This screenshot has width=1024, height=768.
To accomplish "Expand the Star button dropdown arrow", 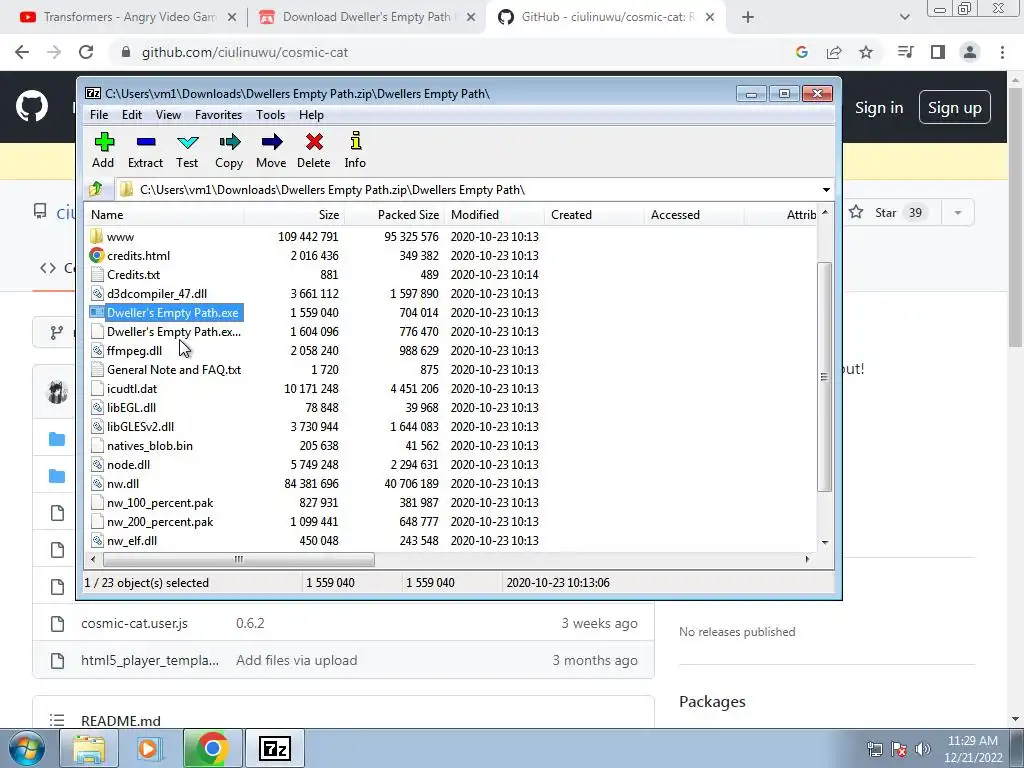I will coord(958,213).
